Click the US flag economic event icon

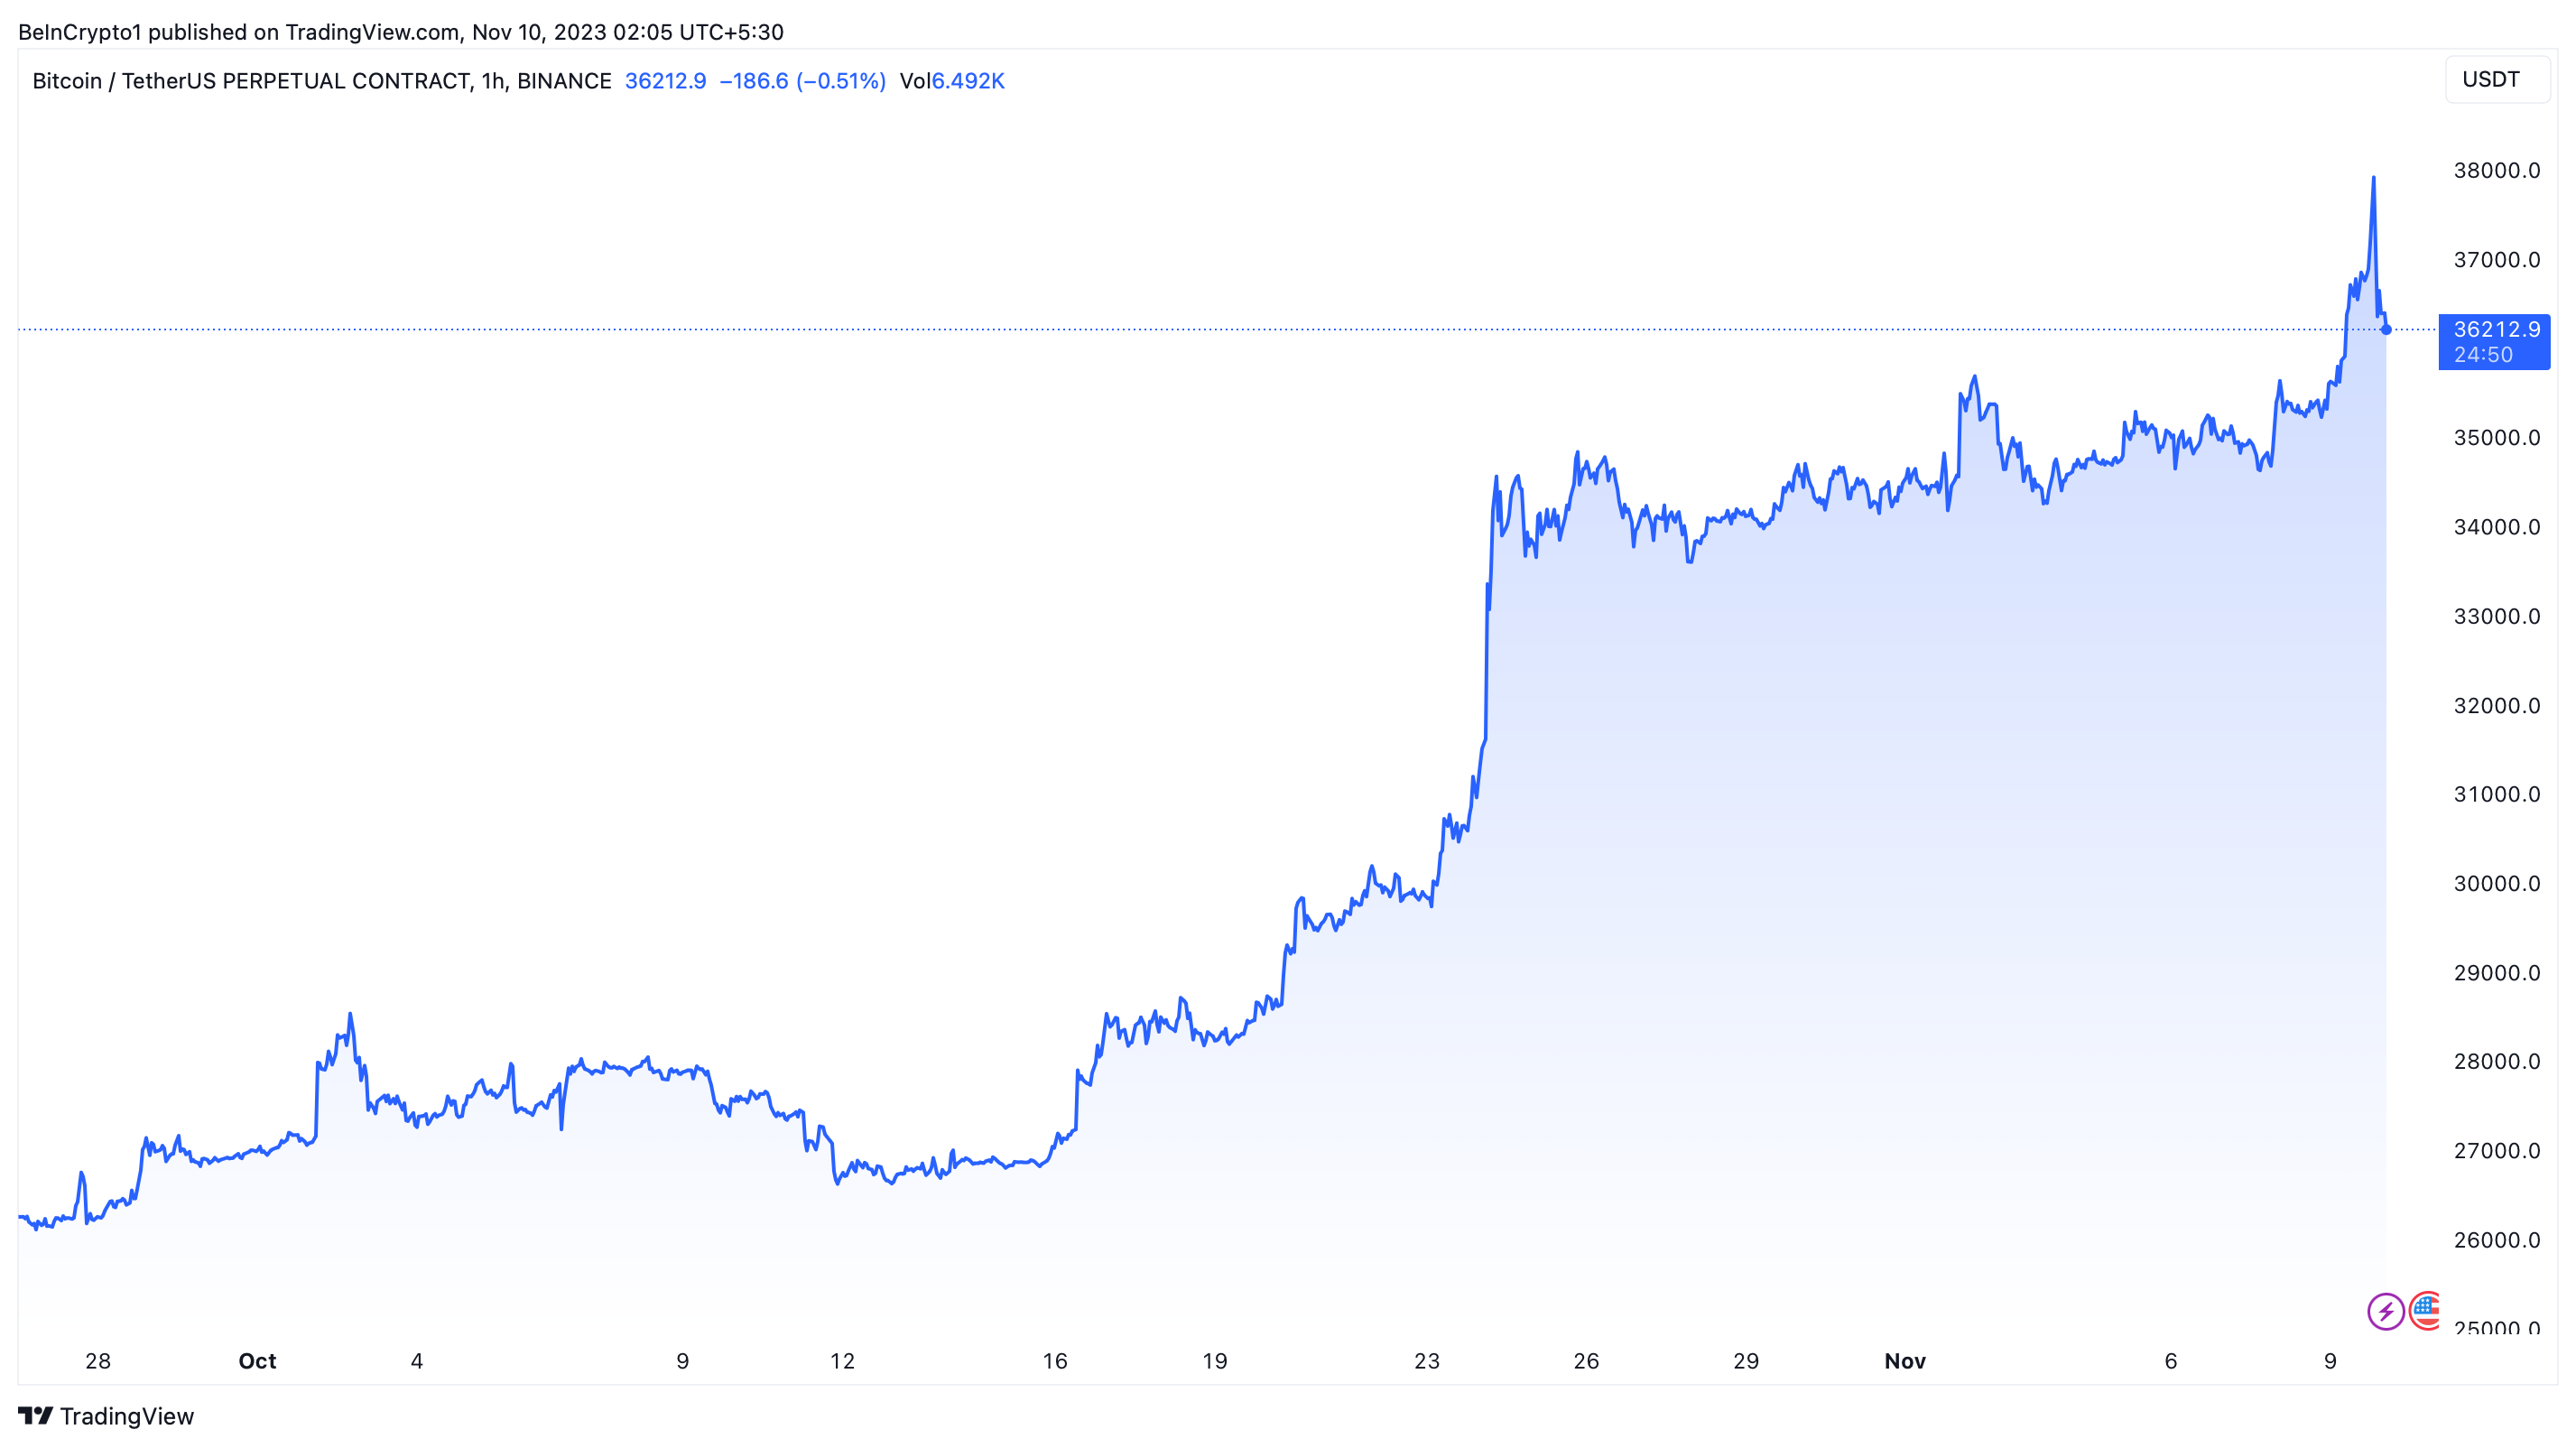point(2426,1309)
